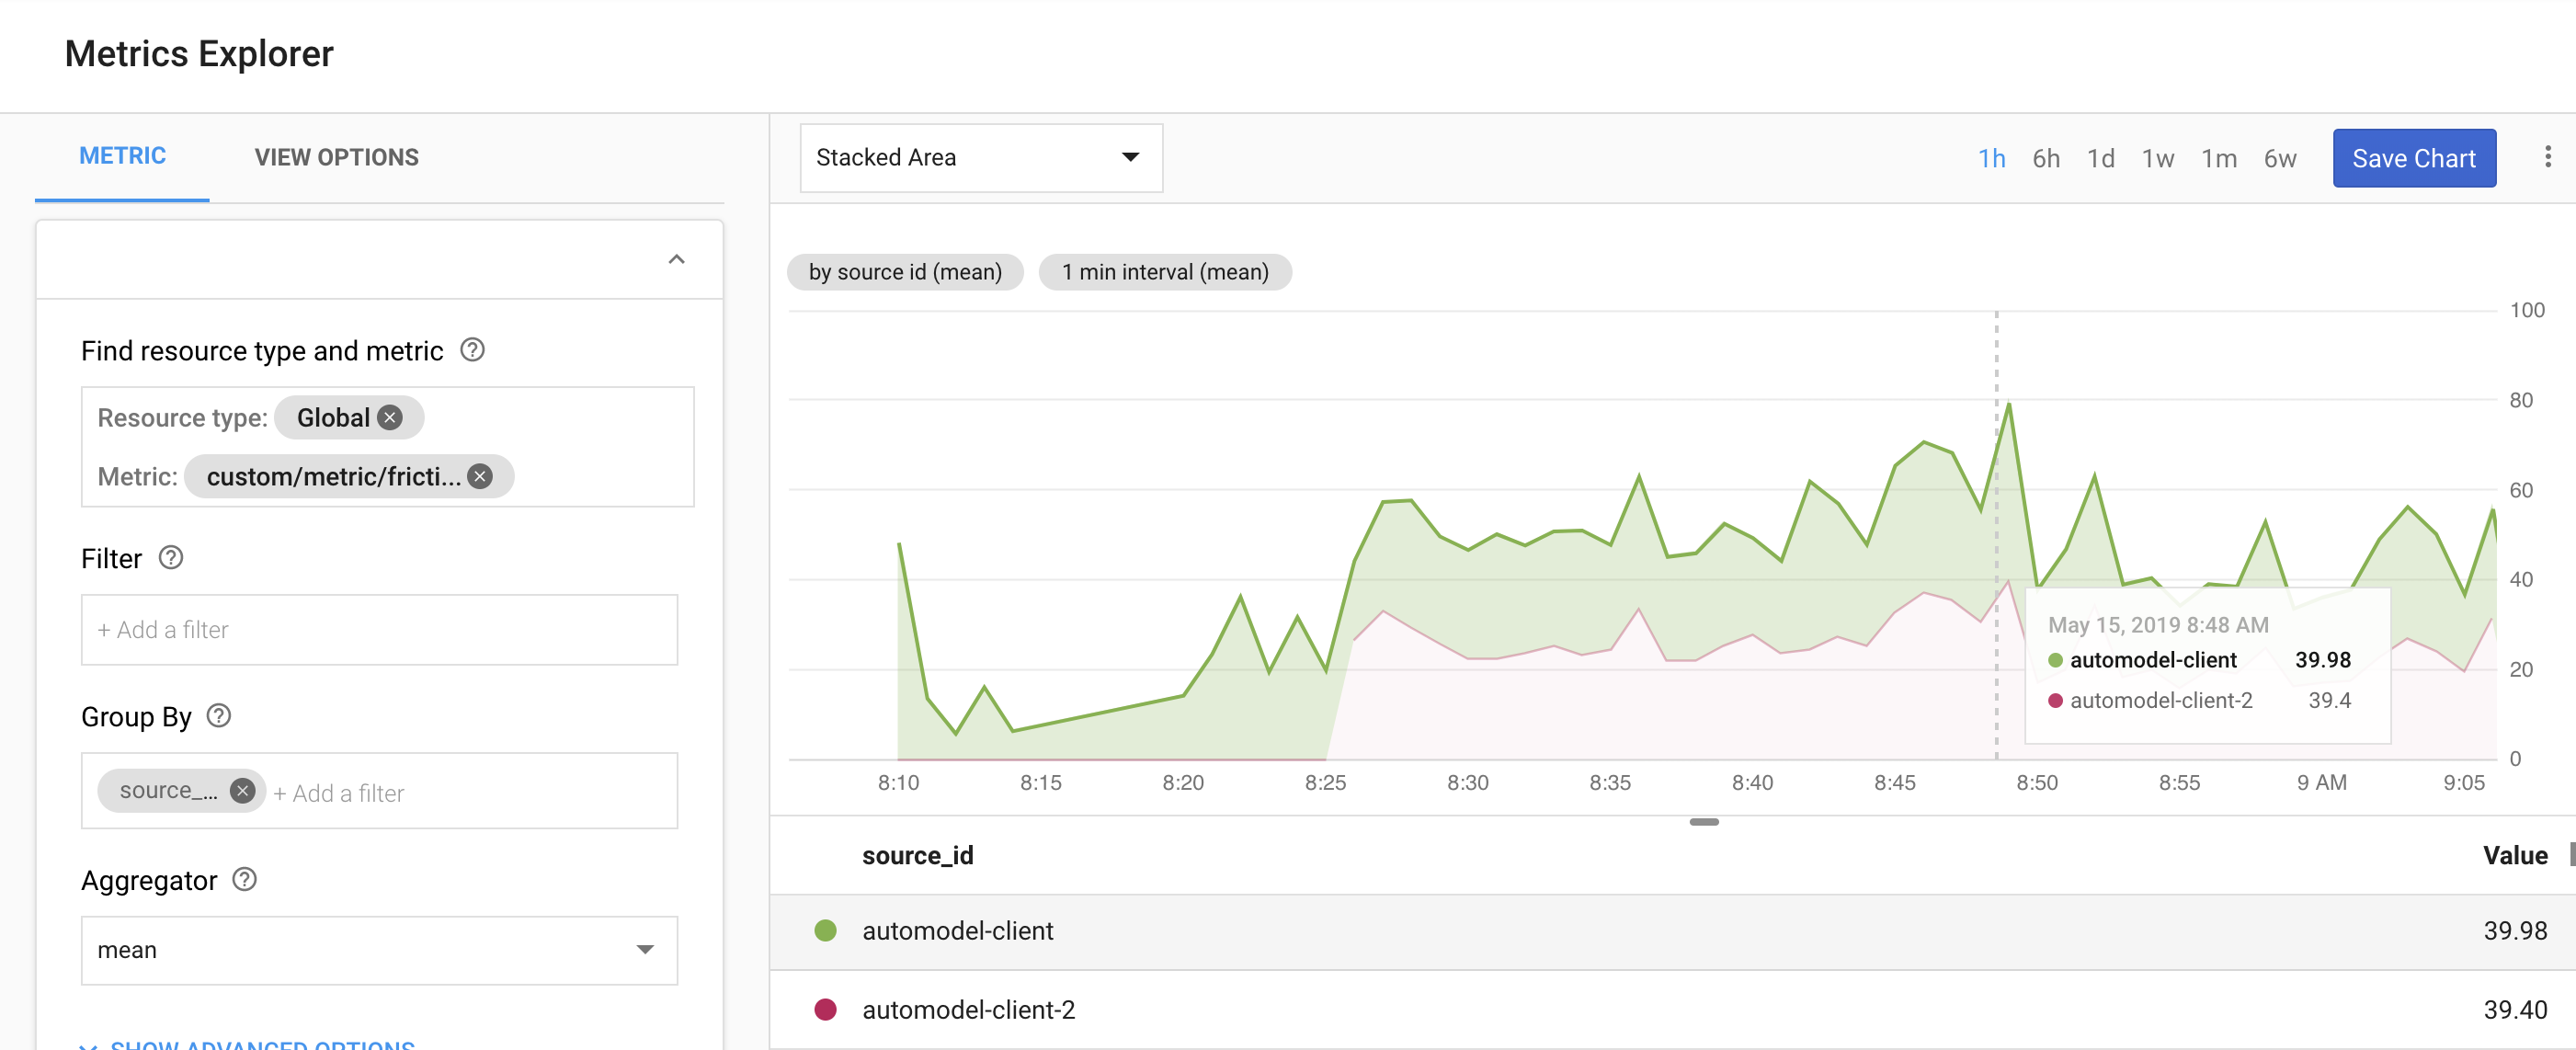Click the Filter help question mark icon
The width and height of the screenshot is (2576, 1050).
click(171, 557)
